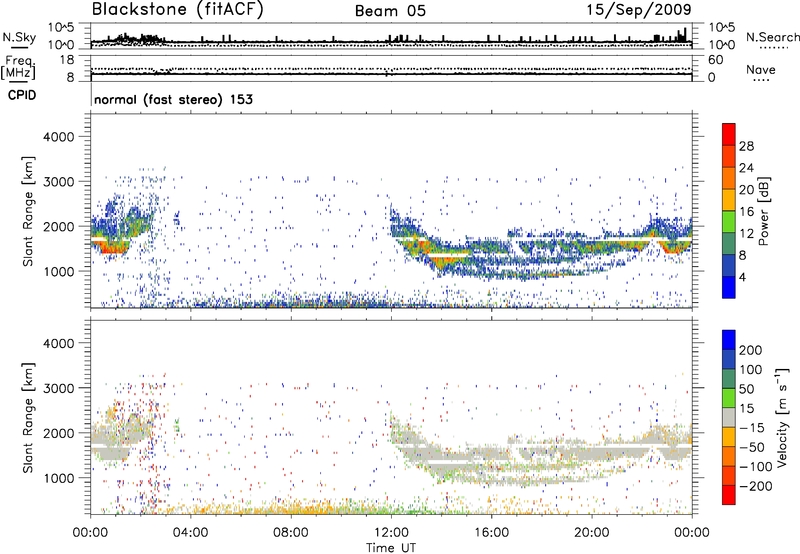Viewport: 800px width, 554px height.
Task: Click the '04:00' time axis tick label
Action: click(190, 533)
